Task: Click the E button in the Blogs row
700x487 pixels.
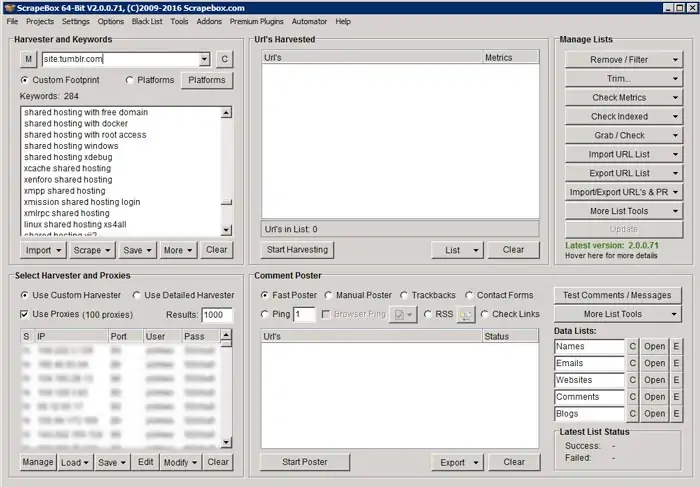Action: click(x=676, y=414)
